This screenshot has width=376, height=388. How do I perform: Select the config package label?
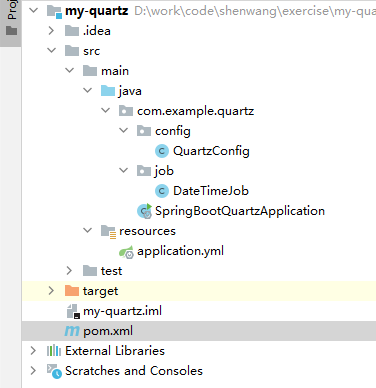[173, 131]
